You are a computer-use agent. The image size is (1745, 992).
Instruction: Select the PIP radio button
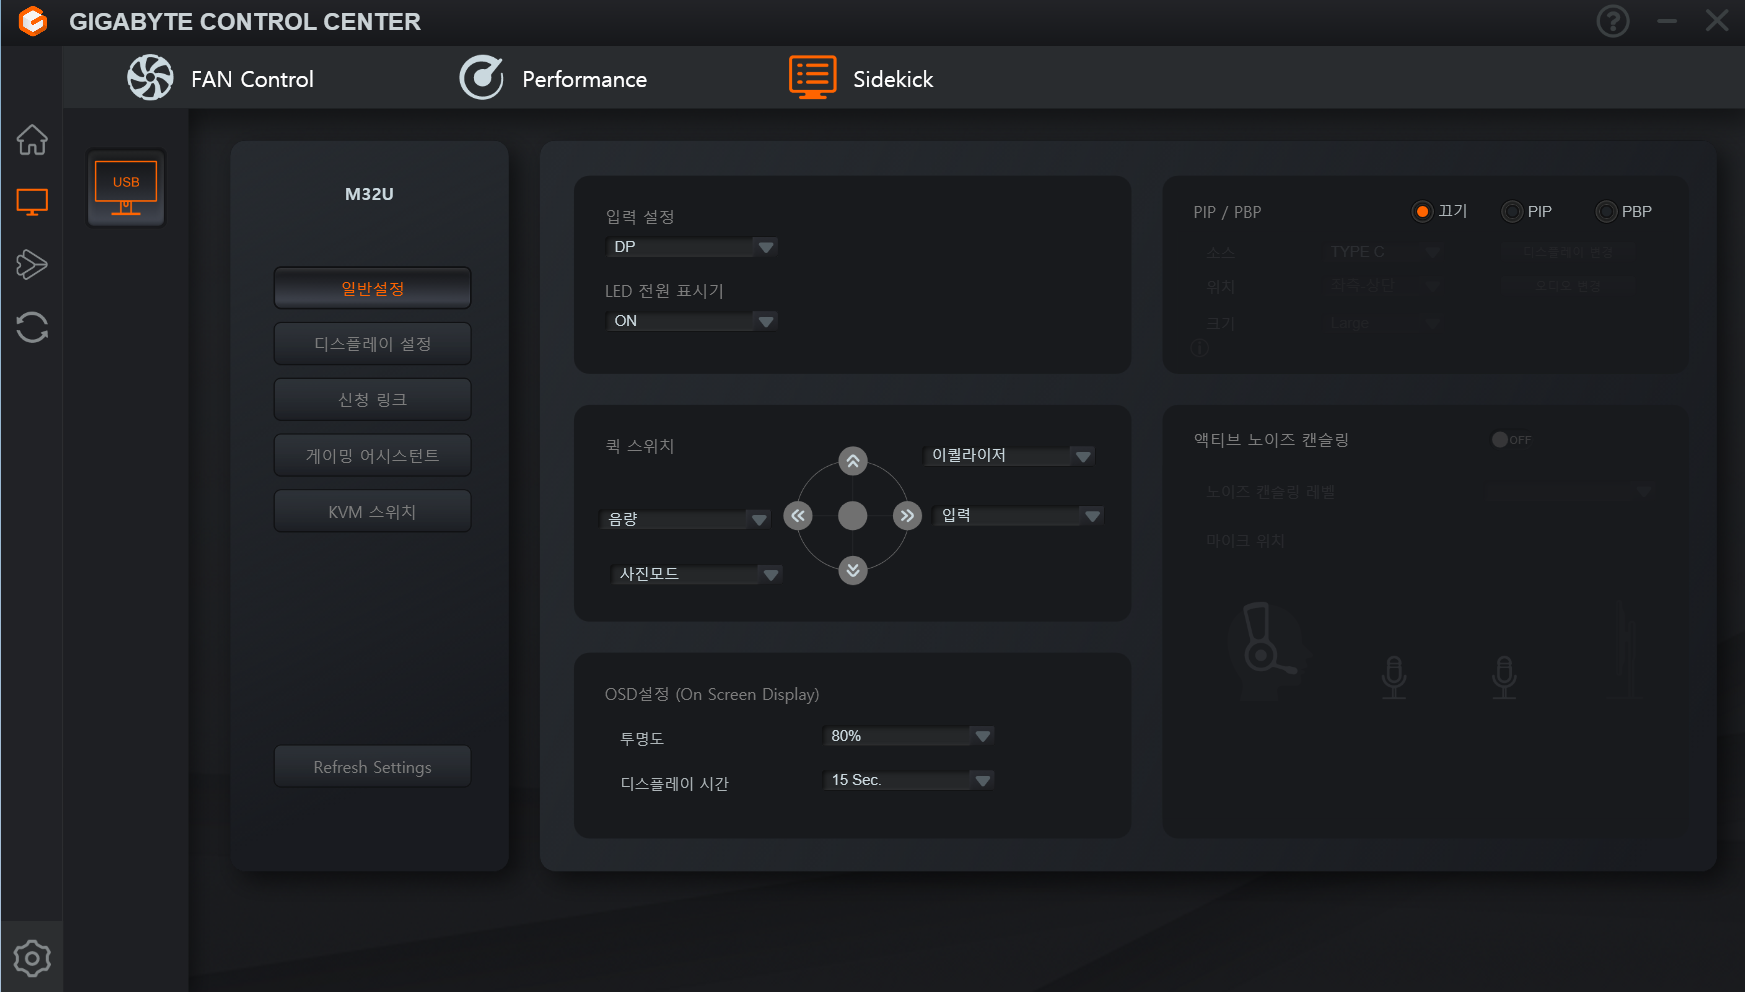1512,212
